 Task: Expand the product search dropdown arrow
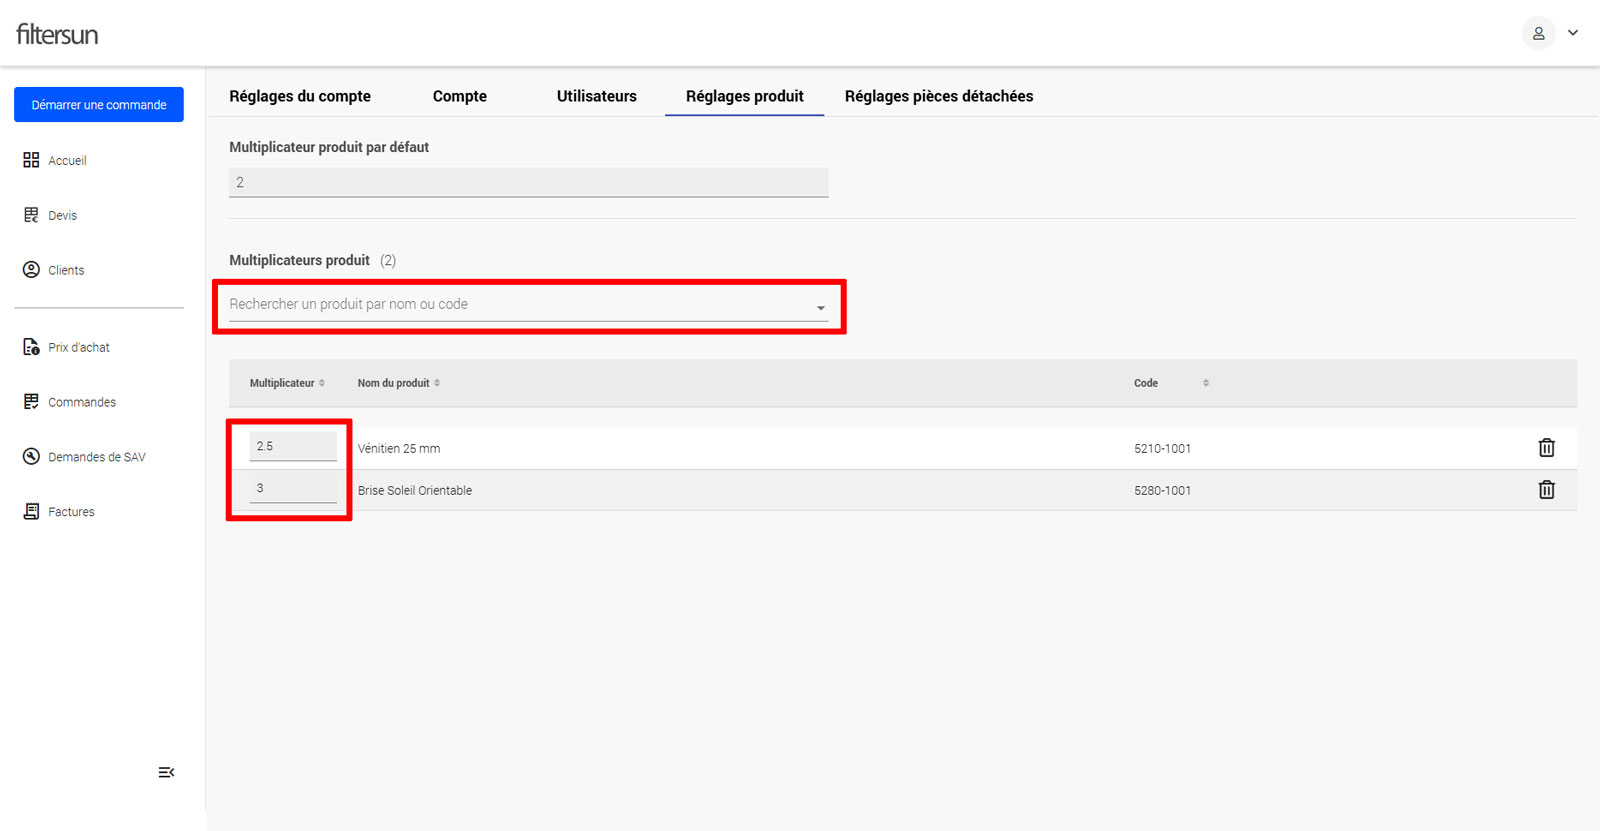tap(820, 308)
